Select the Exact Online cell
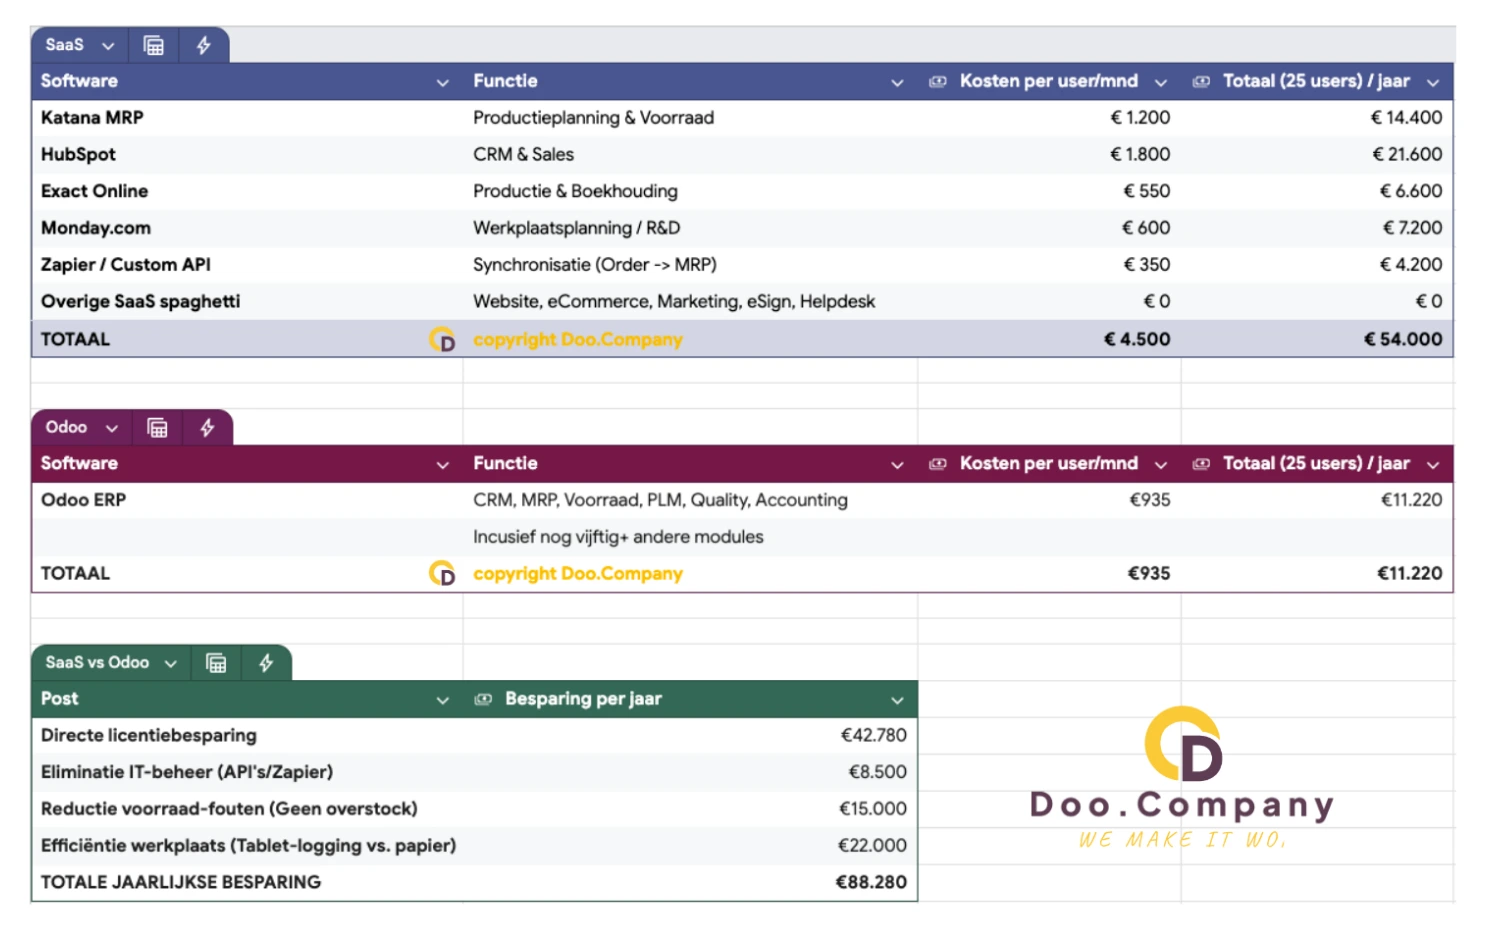 [247, 192]
